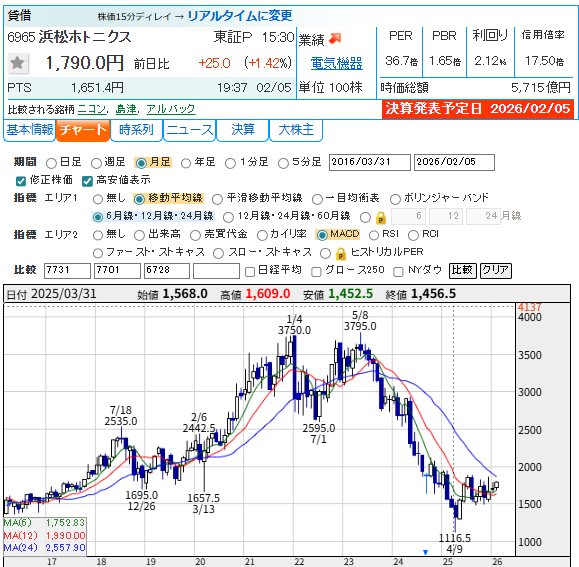Select ボリンジャーバンド radio button
579x567 pixels.
[395, 199]
